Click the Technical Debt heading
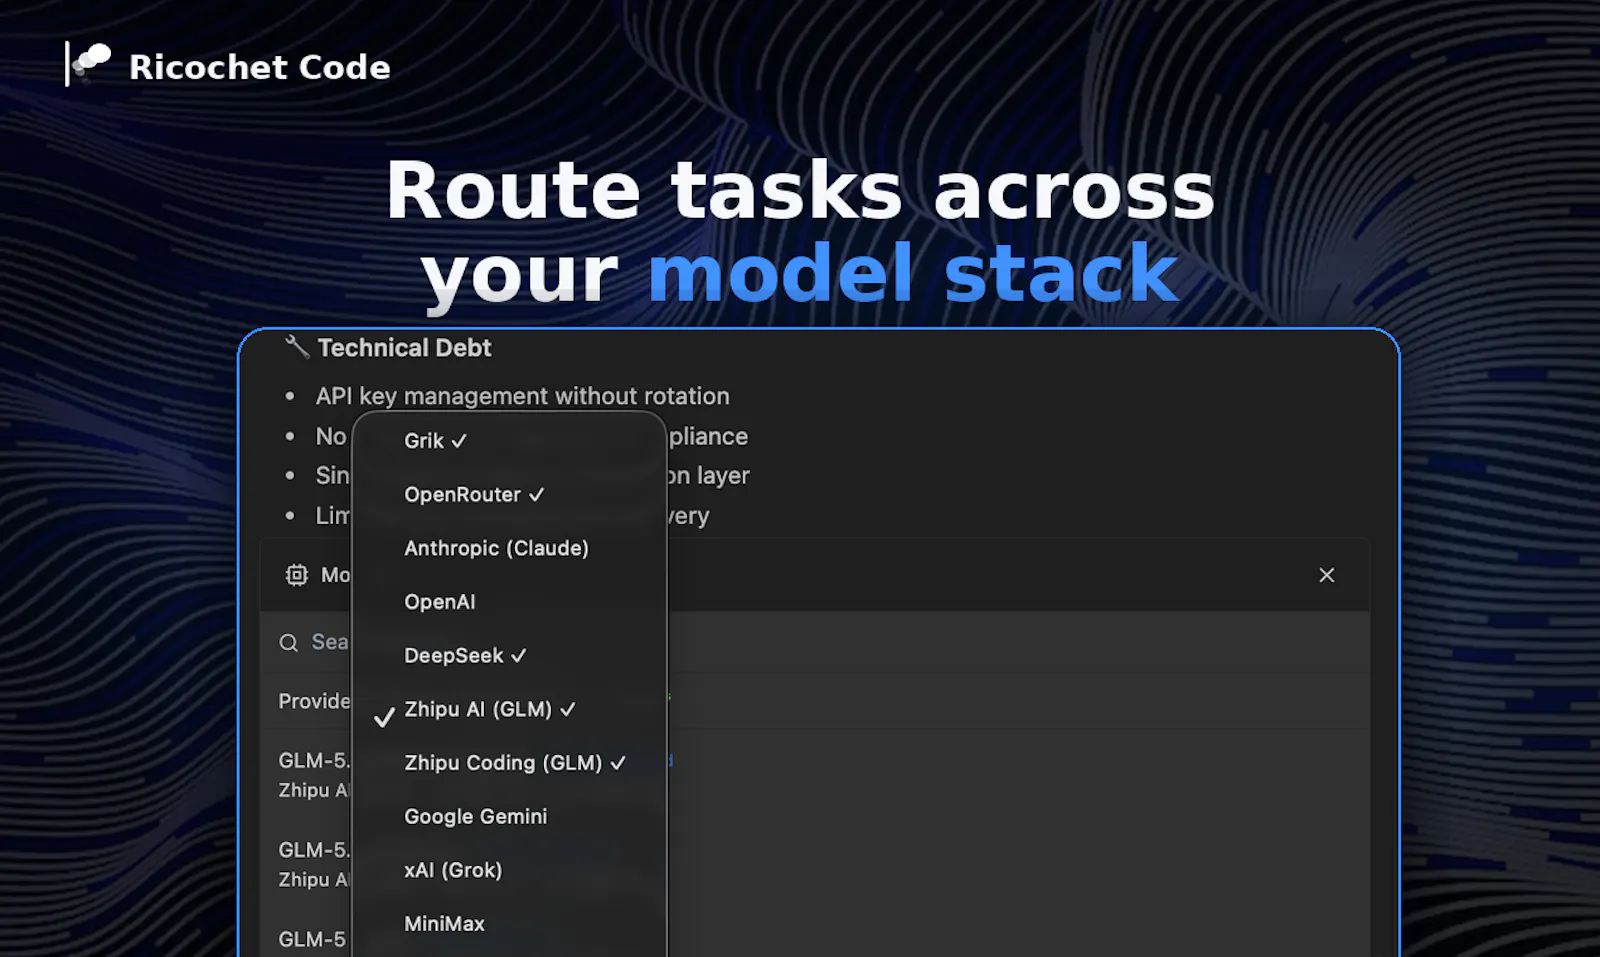The width and height of the screenshot is (1600, 957). [404, 348]
